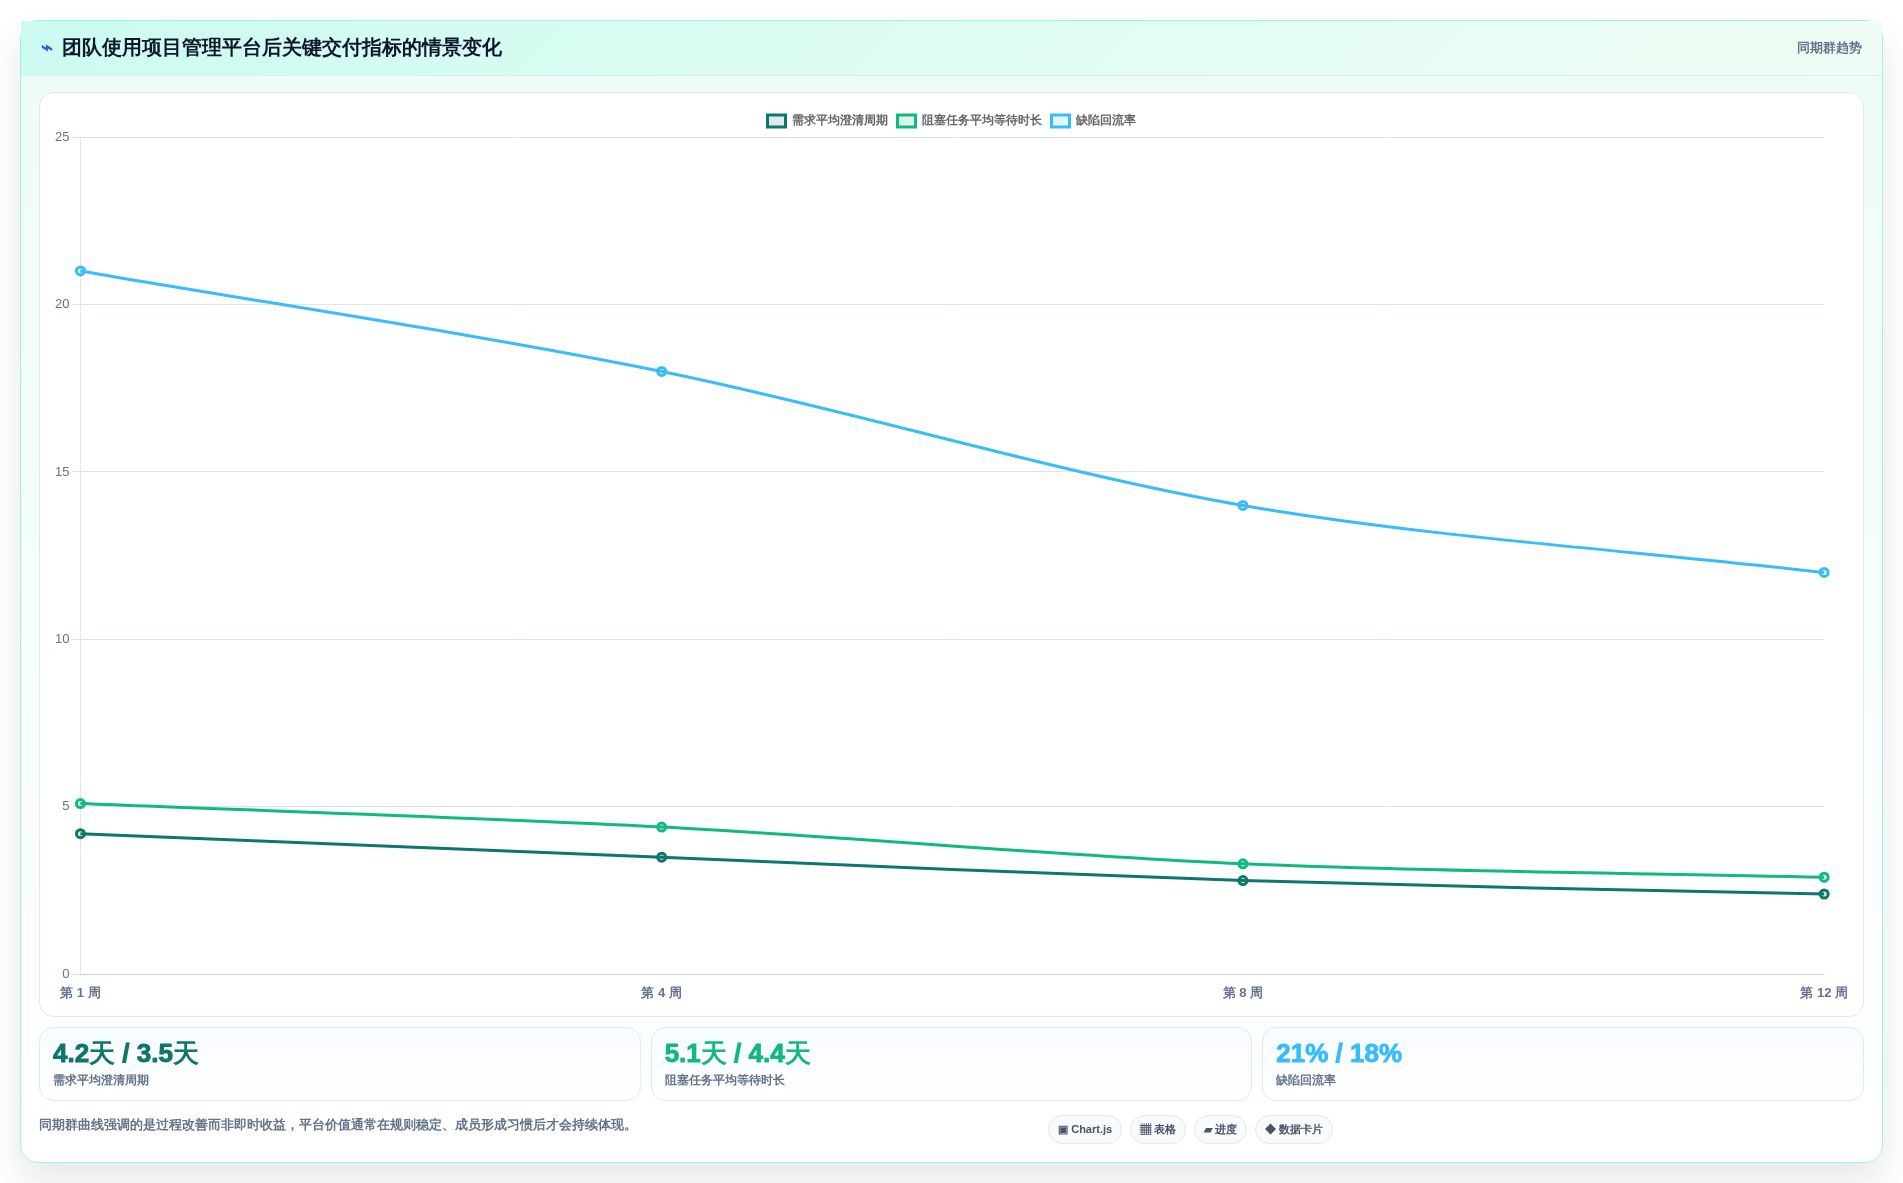Click the 缺陷回流率 data point at 第 4 周
This screenshot has width=1903, height=1183.
point(662,372)
